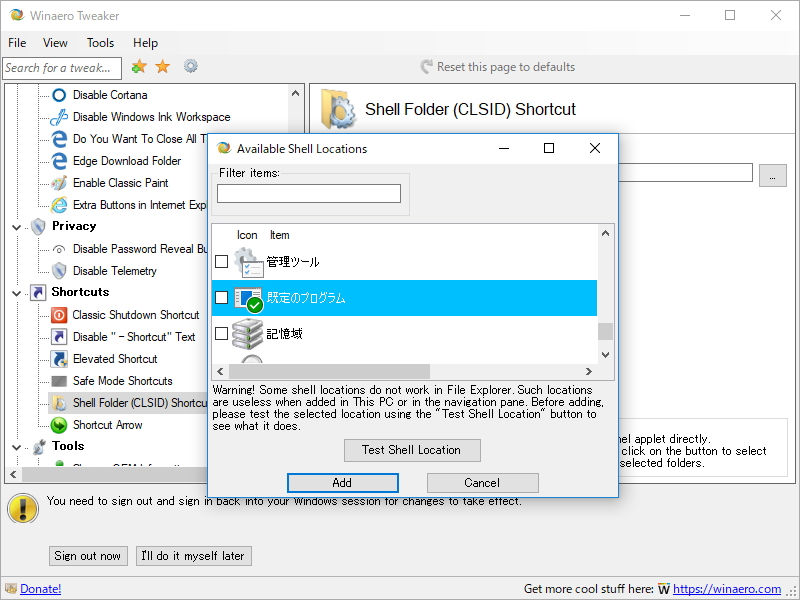Maximize the Available Shell Locations dialog
Image resolution: width=800 pixels, height=600 pixels.
(x=549, y=148)
